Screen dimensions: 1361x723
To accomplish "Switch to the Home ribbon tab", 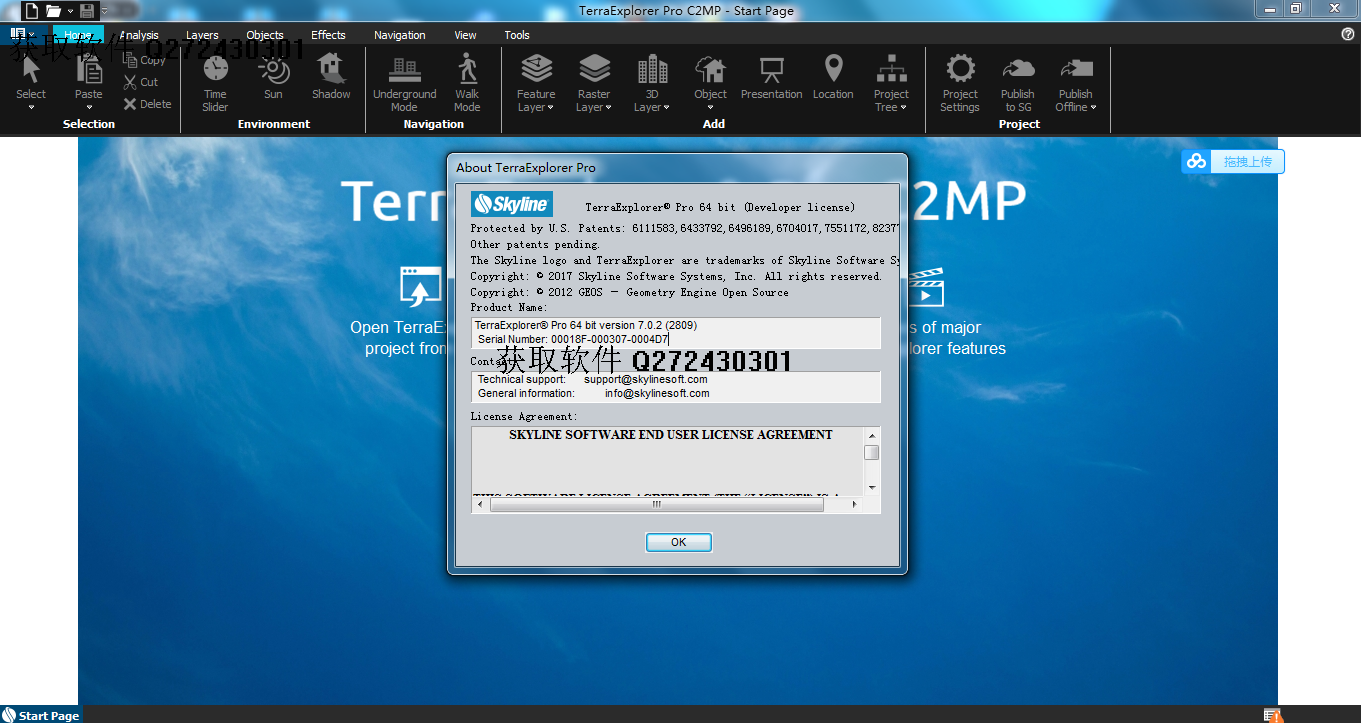I will pyautogui.click(x=78, y=35).
